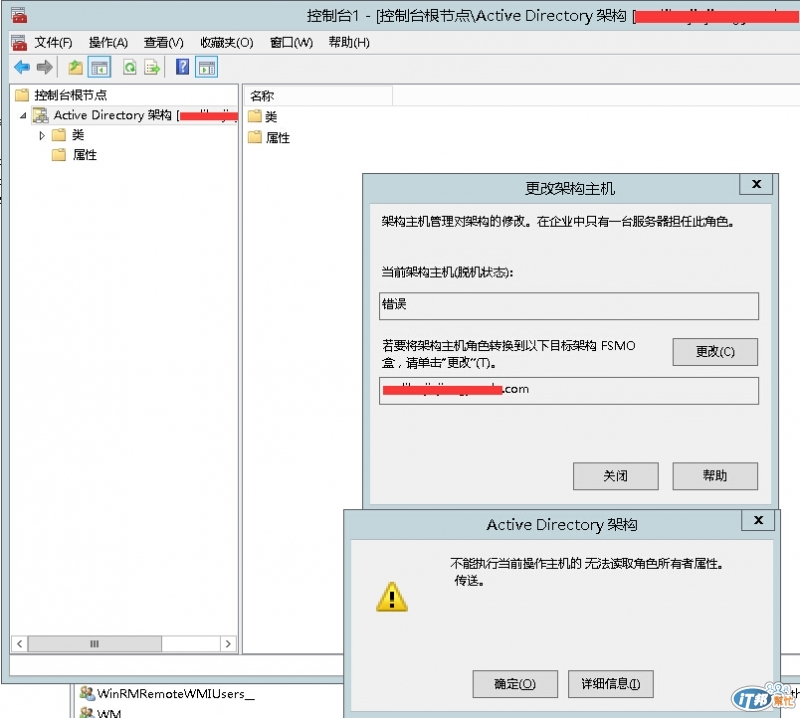This screenshot has width=800, height=718.
Task: Click the 名称 column header
Action: 319,96
